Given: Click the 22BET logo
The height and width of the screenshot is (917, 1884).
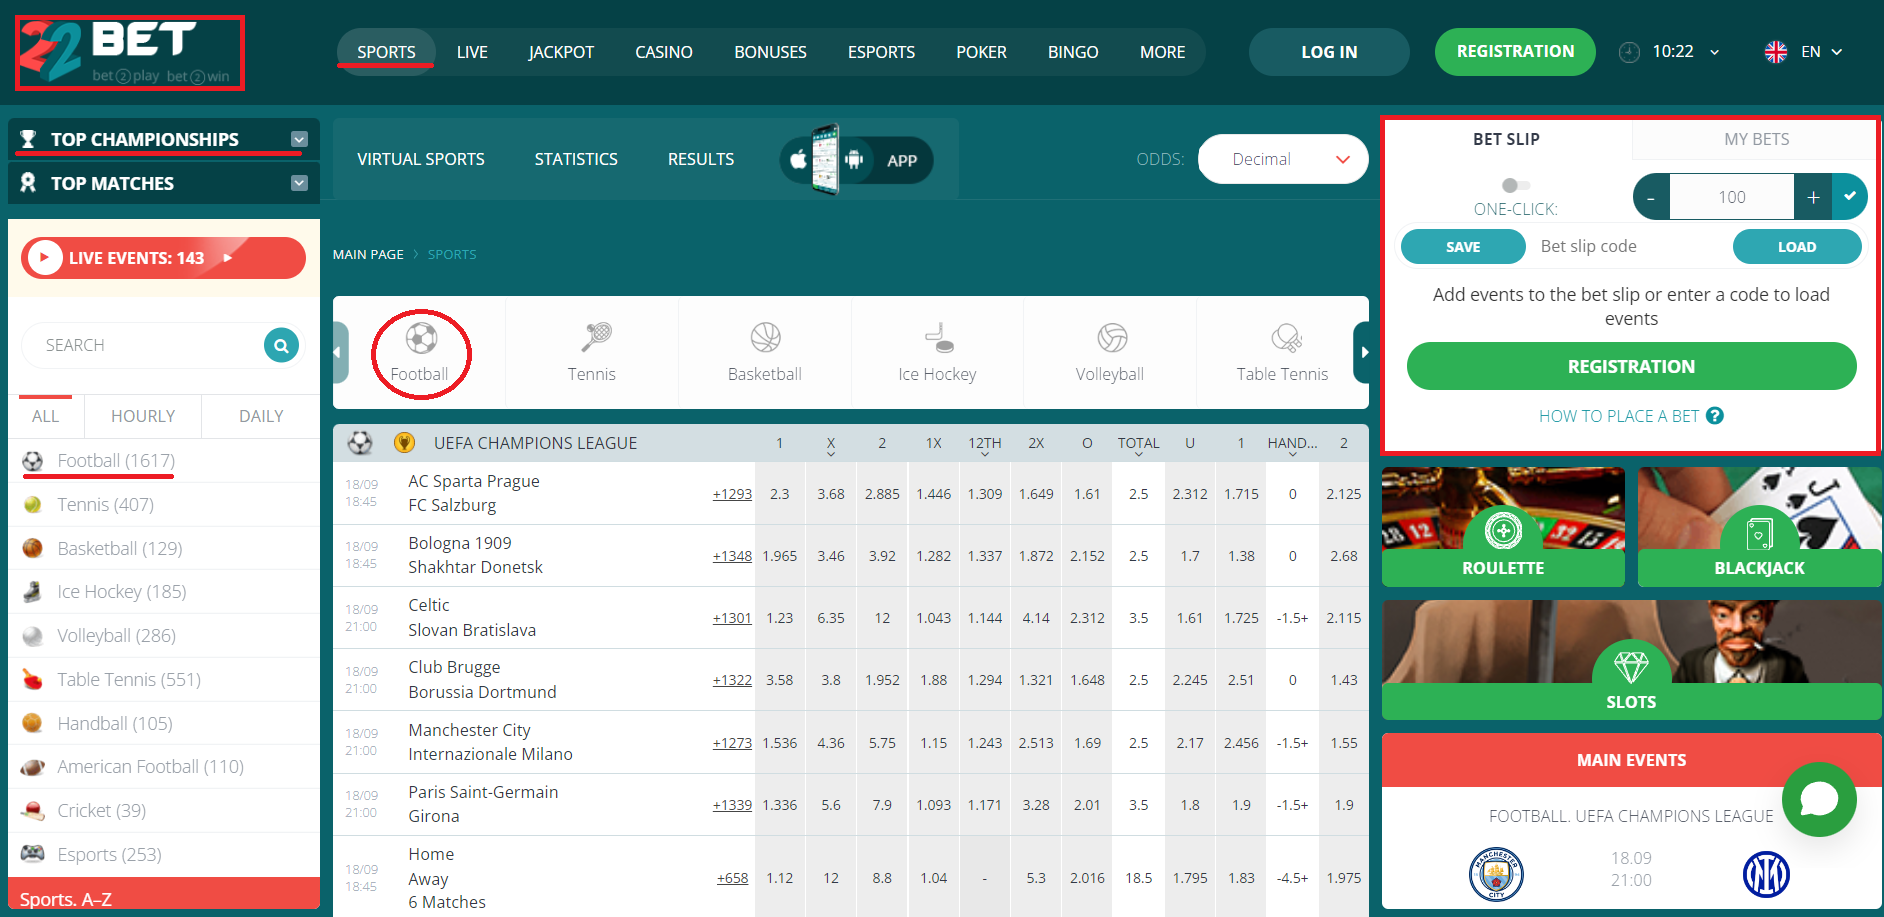Looking at the screenshot, I should (129, 53).
